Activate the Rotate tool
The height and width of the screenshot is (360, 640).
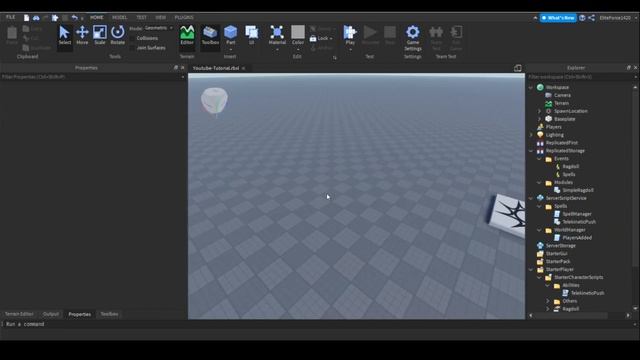(x=118, y=36)
